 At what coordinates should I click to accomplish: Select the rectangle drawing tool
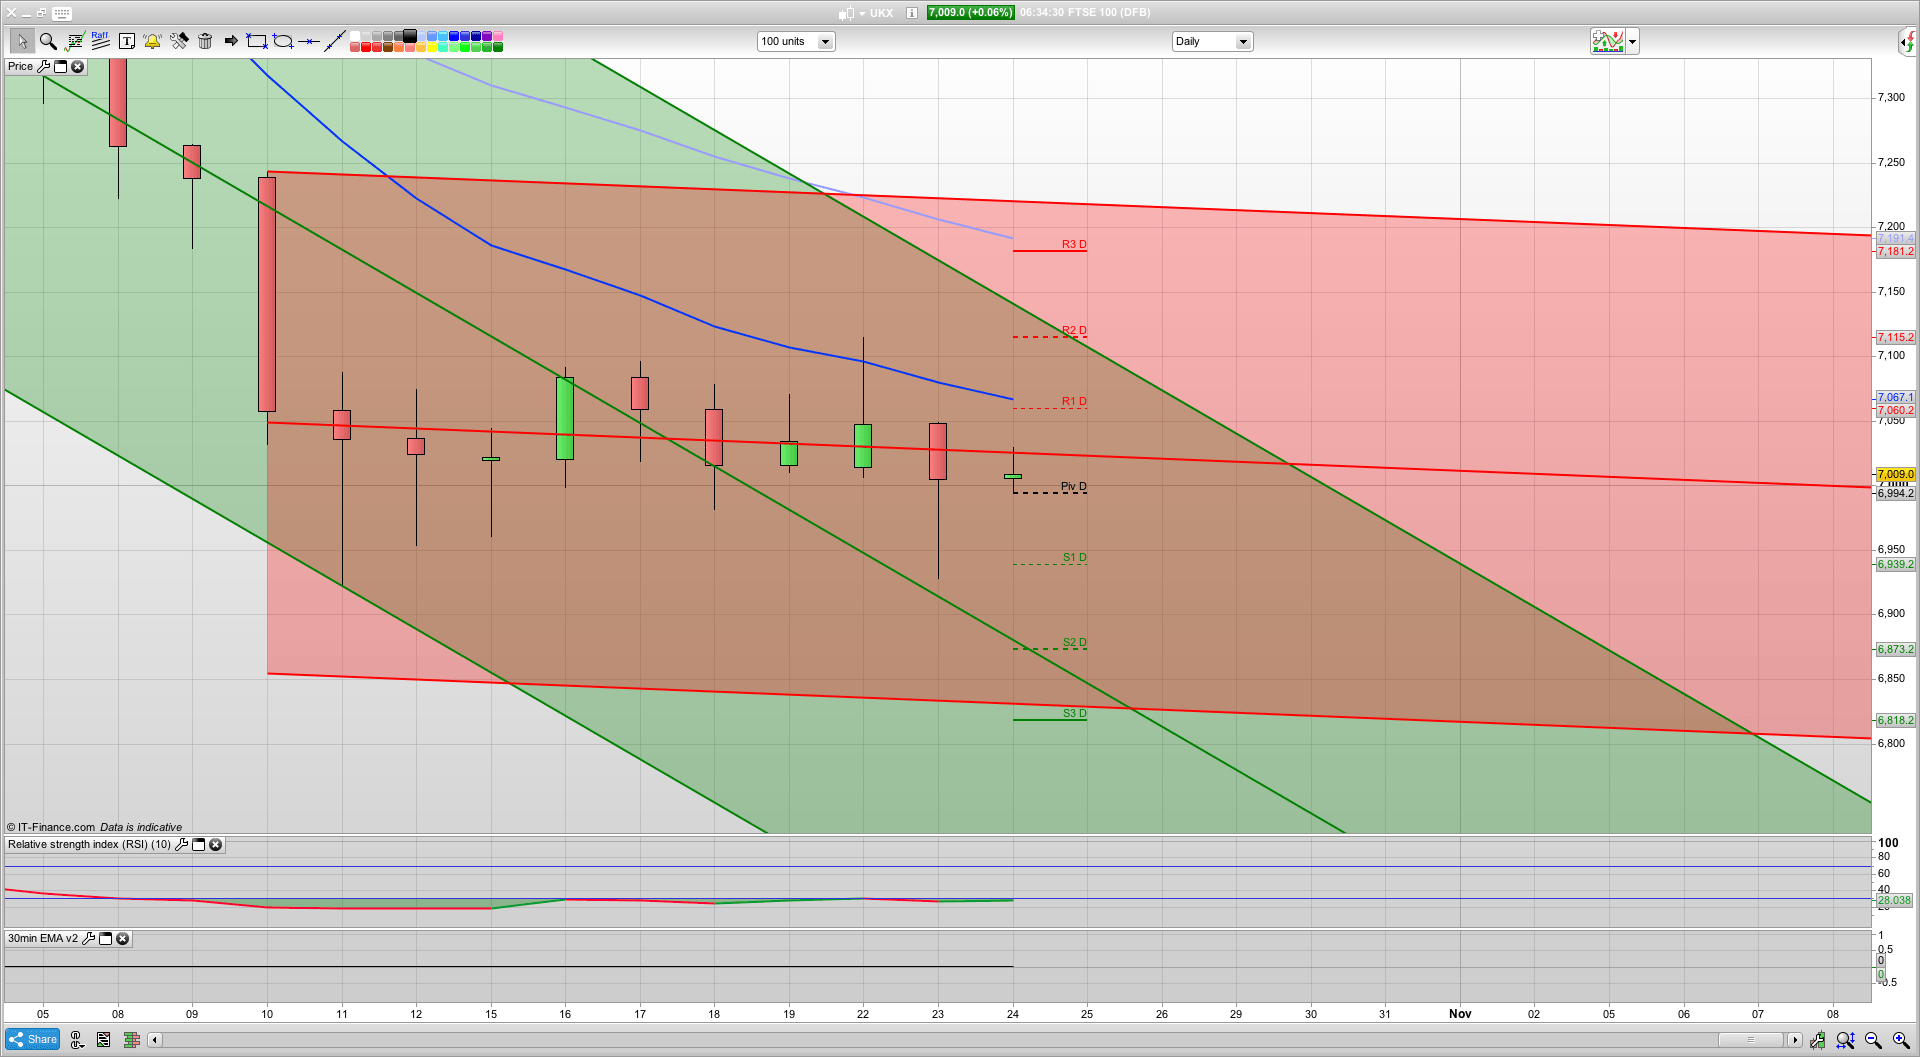pyautogui.click(x=255, y=41)
